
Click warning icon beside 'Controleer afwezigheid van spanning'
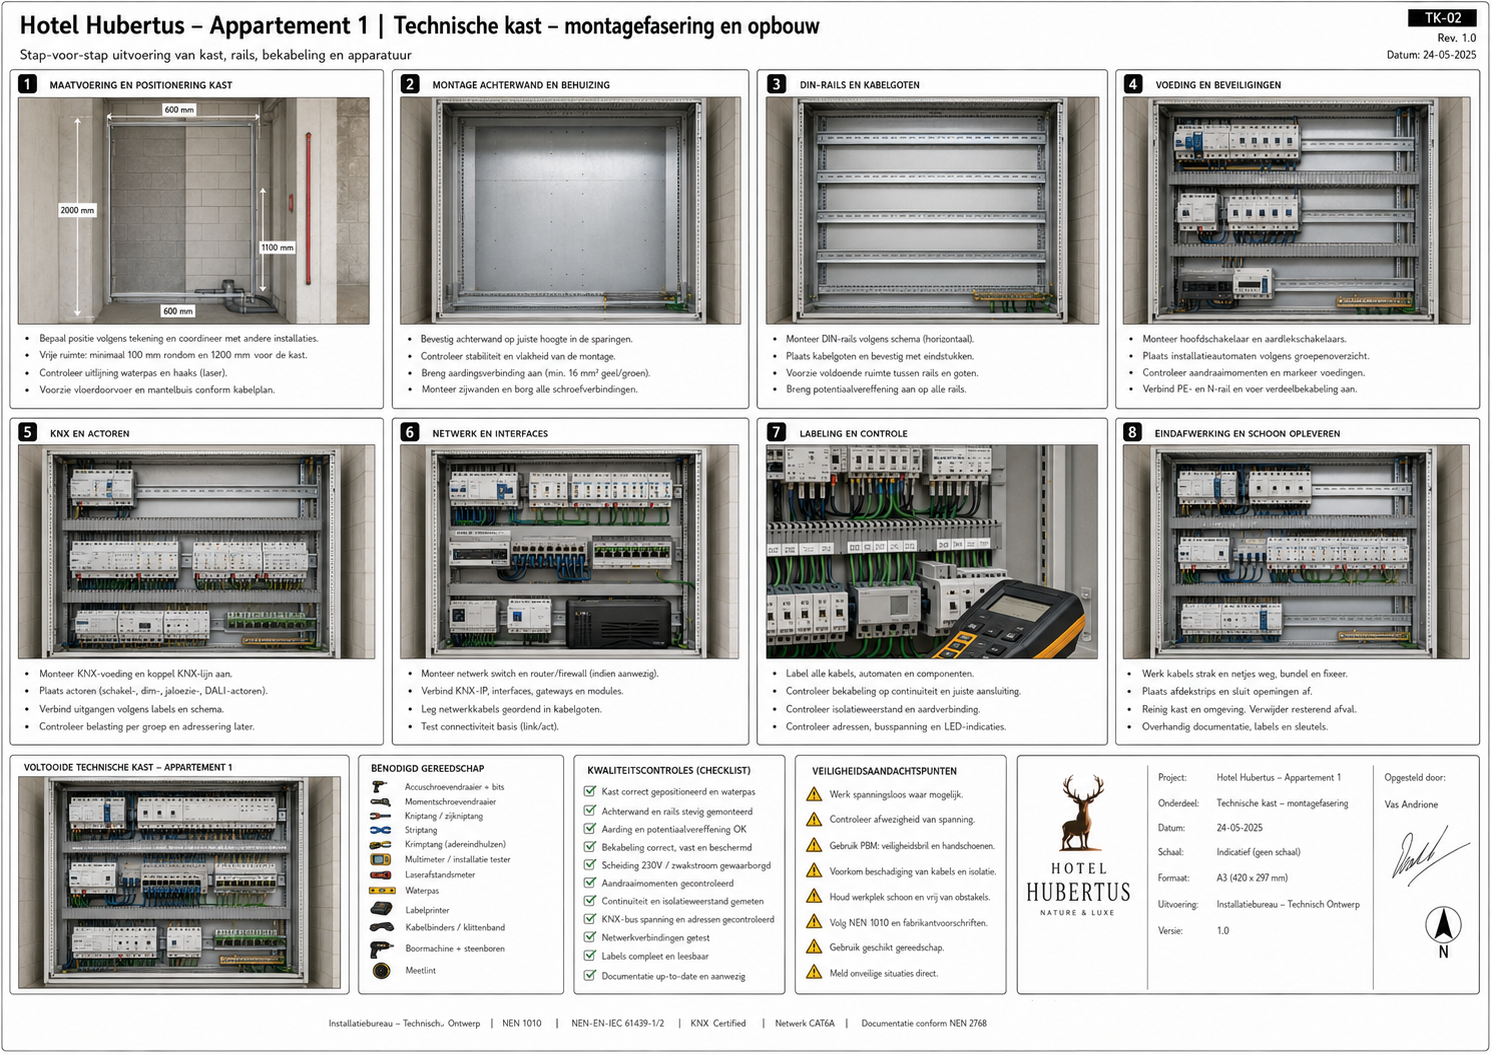click(814, 819)
